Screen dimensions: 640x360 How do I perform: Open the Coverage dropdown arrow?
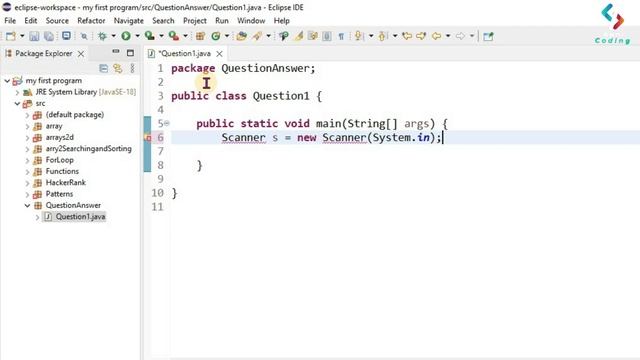161,36
